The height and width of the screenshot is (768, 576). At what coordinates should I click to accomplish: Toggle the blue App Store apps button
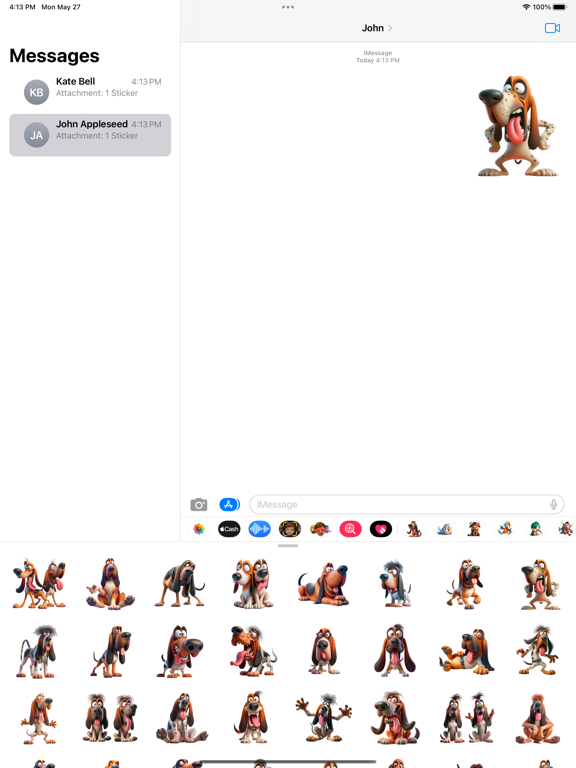click(x=229, y=504)
